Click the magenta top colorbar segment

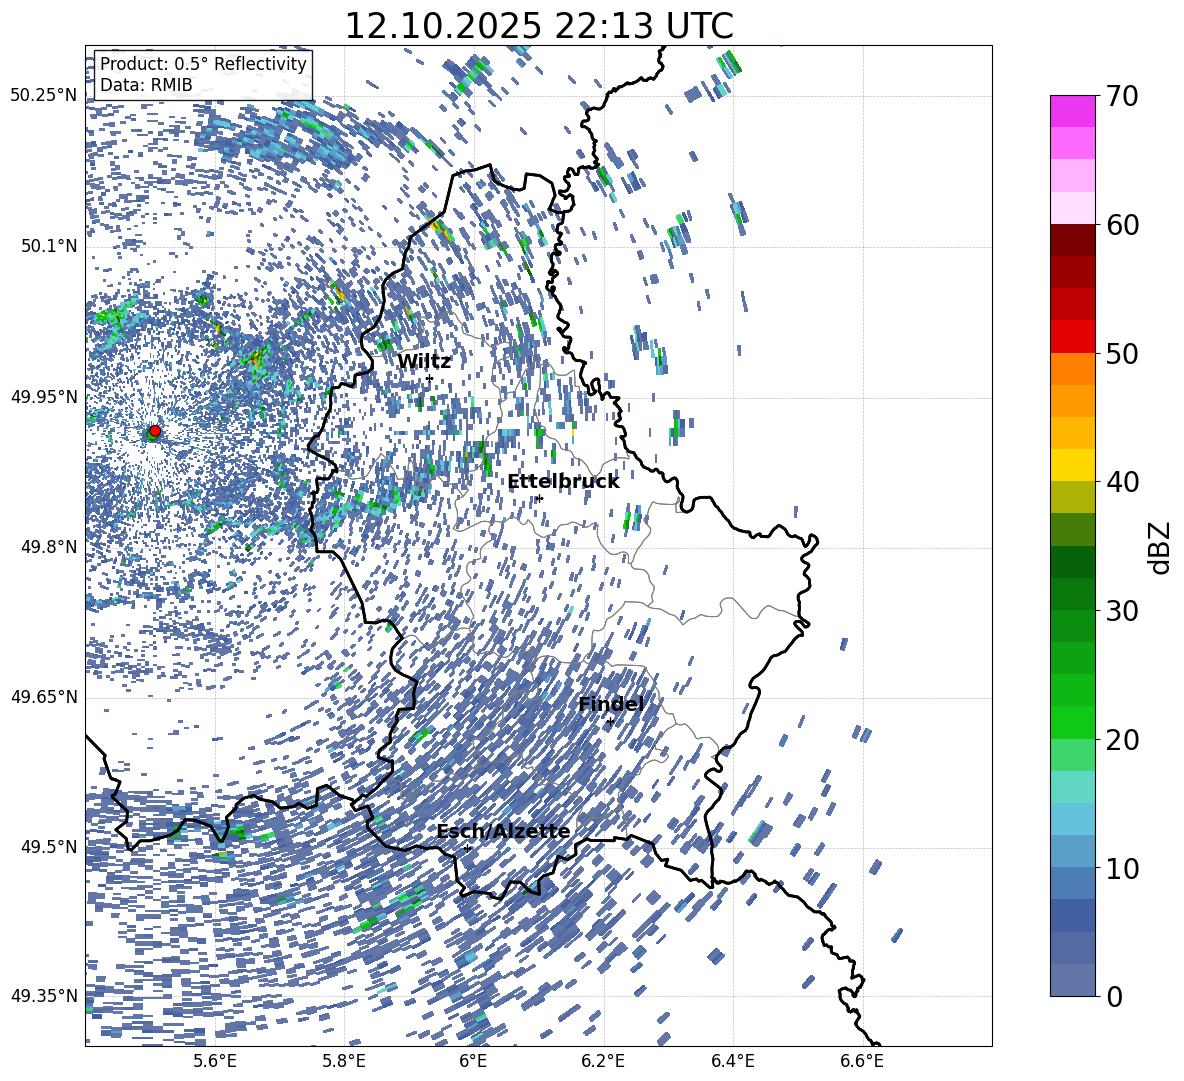[1072, 111]
